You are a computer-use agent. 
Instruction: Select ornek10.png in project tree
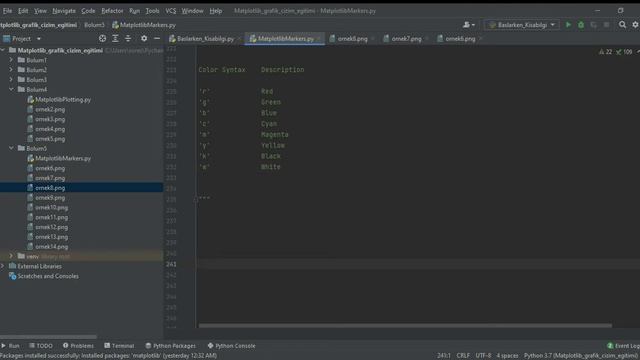[x=51, y=207]
